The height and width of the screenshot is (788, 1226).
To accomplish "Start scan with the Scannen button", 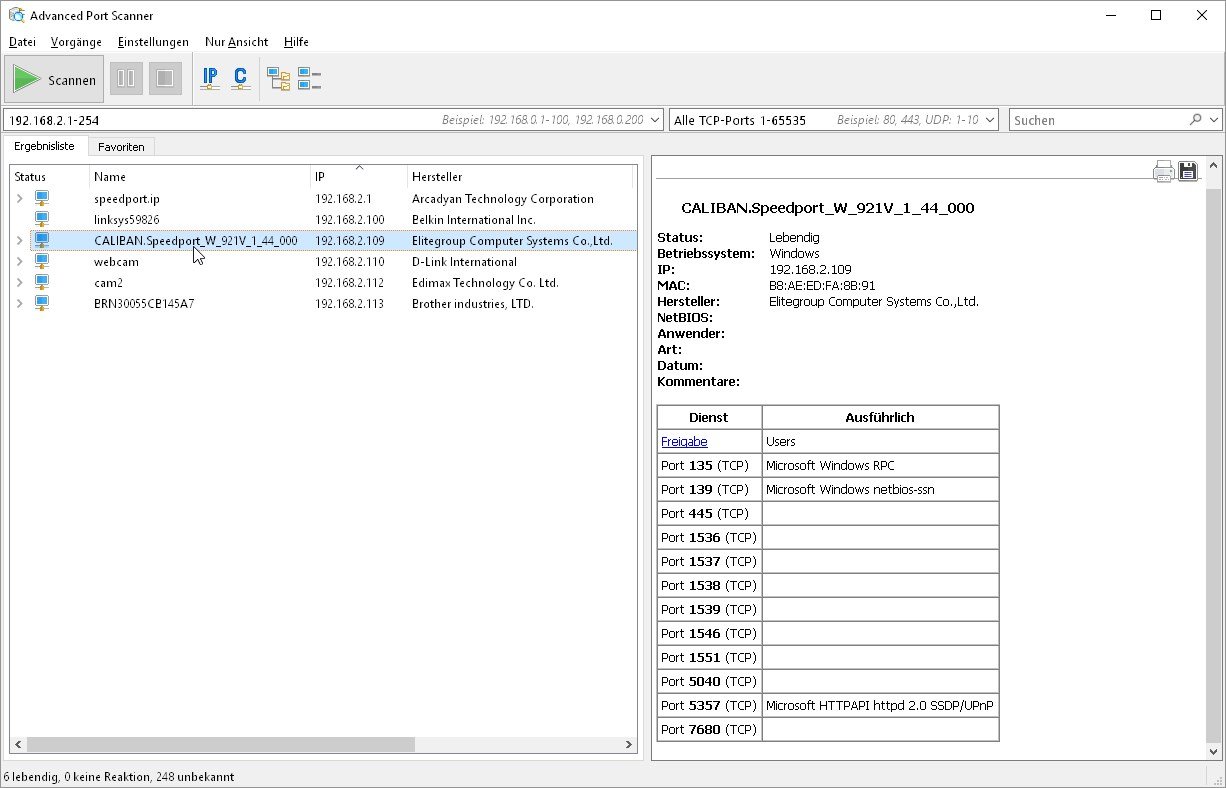I will [54, 79].
